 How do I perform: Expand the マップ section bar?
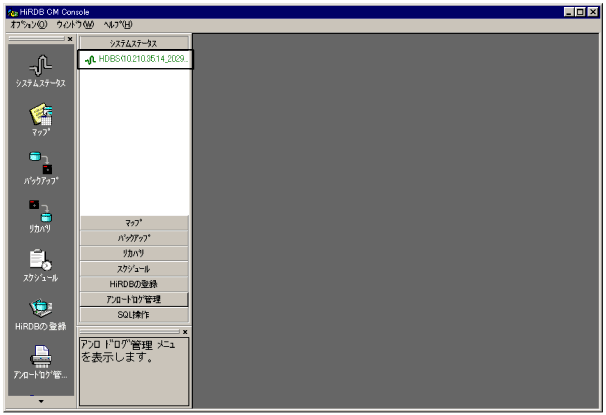tap(134, 223)
